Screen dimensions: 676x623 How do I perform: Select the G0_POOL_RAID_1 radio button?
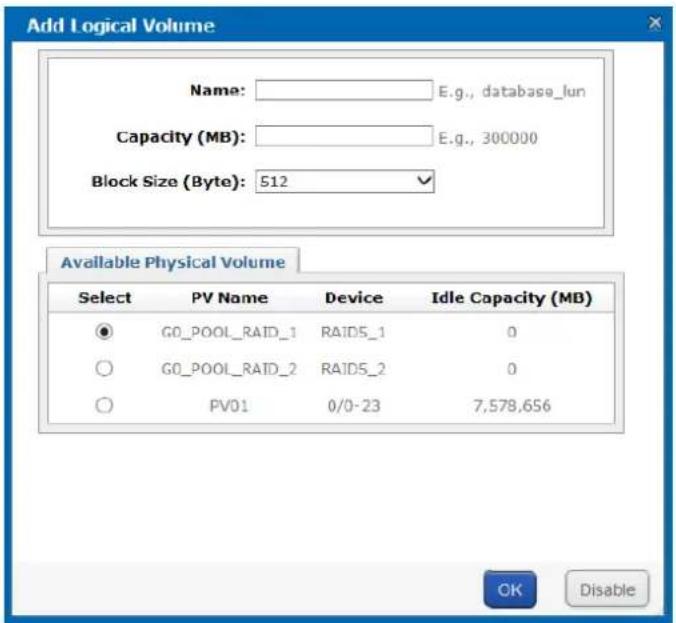[104, 332]
